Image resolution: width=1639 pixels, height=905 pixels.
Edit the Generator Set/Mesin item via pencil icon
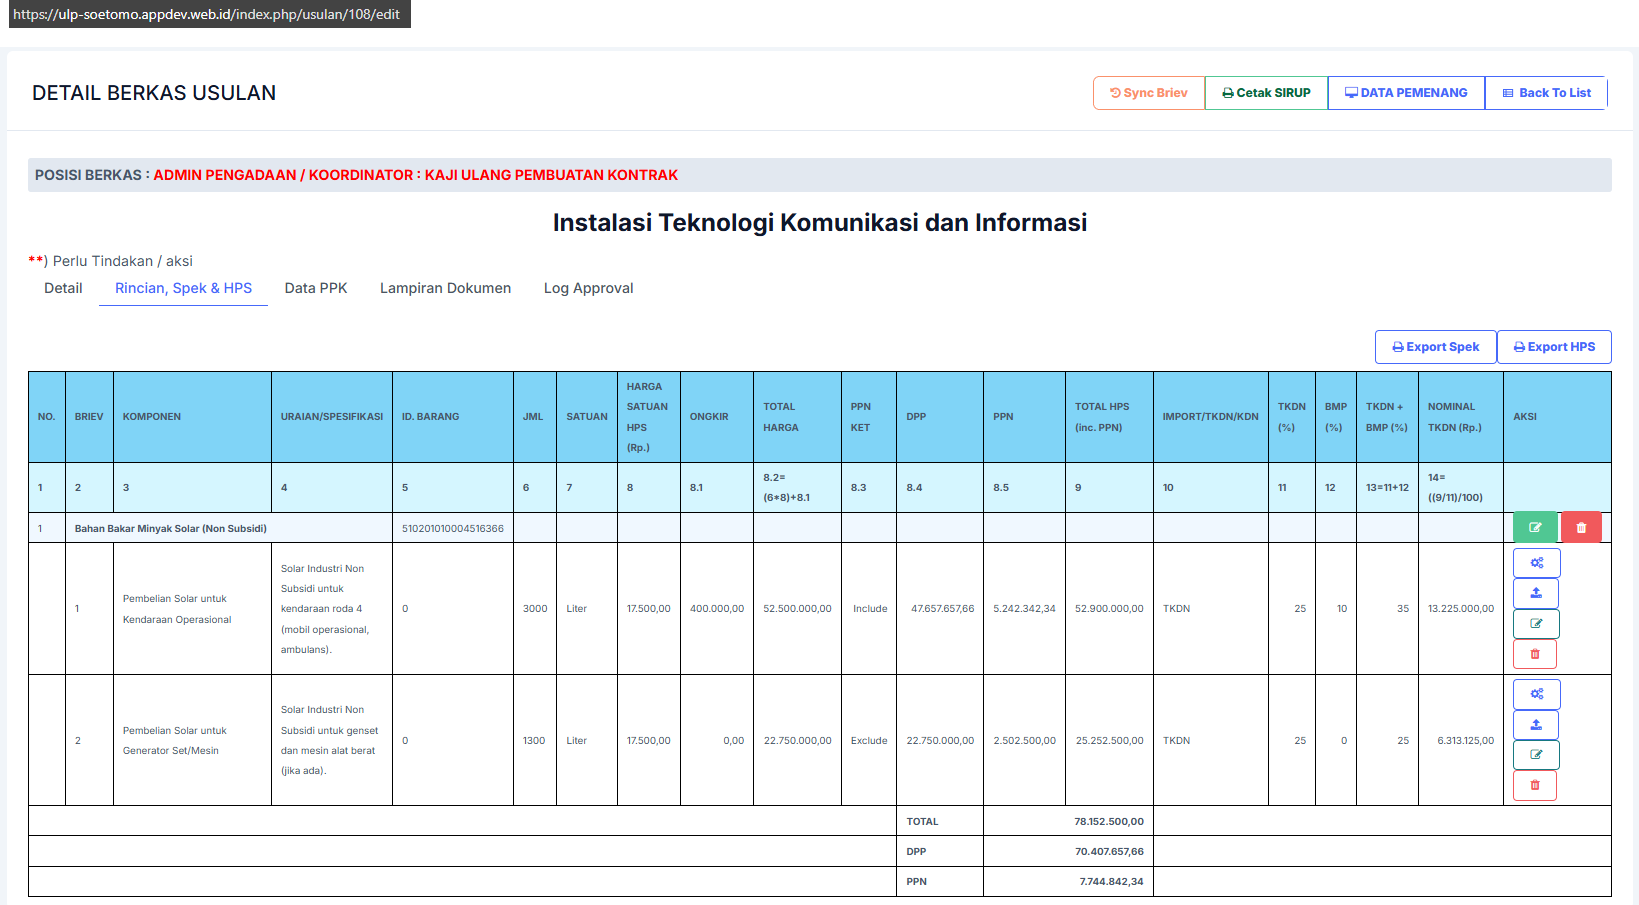[1536, 755]
